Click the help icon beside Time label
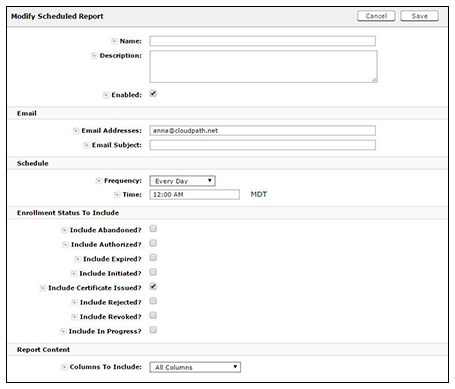The image size is (455, 389). pos(117,195)
